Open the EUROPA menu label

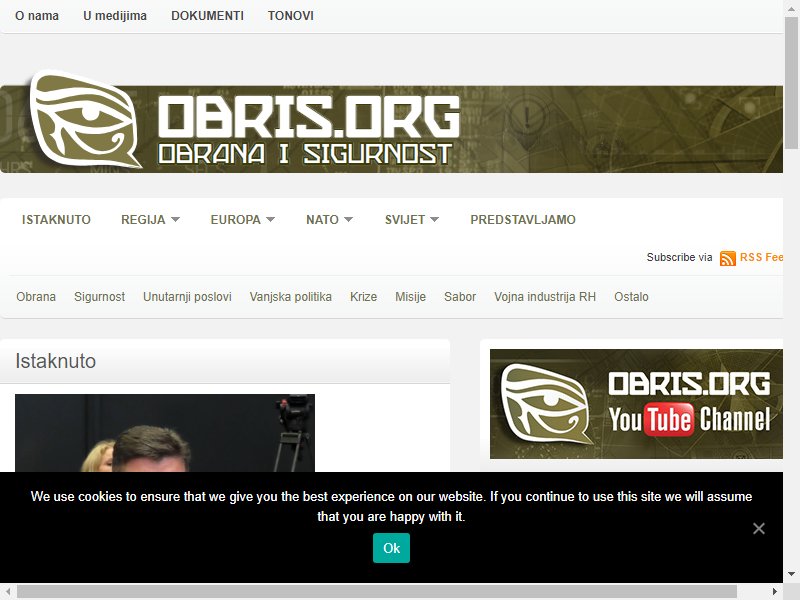coord(236,220)
